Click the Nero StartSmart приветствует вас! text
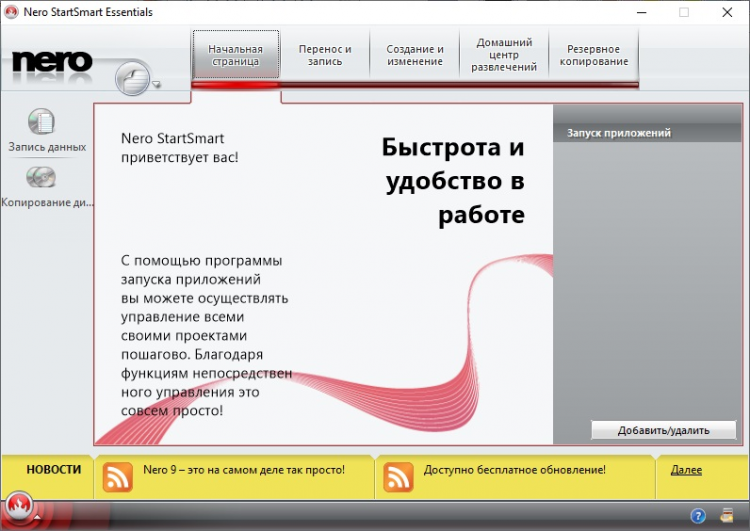This screenshot has width=750, height=531. point(179,147)
